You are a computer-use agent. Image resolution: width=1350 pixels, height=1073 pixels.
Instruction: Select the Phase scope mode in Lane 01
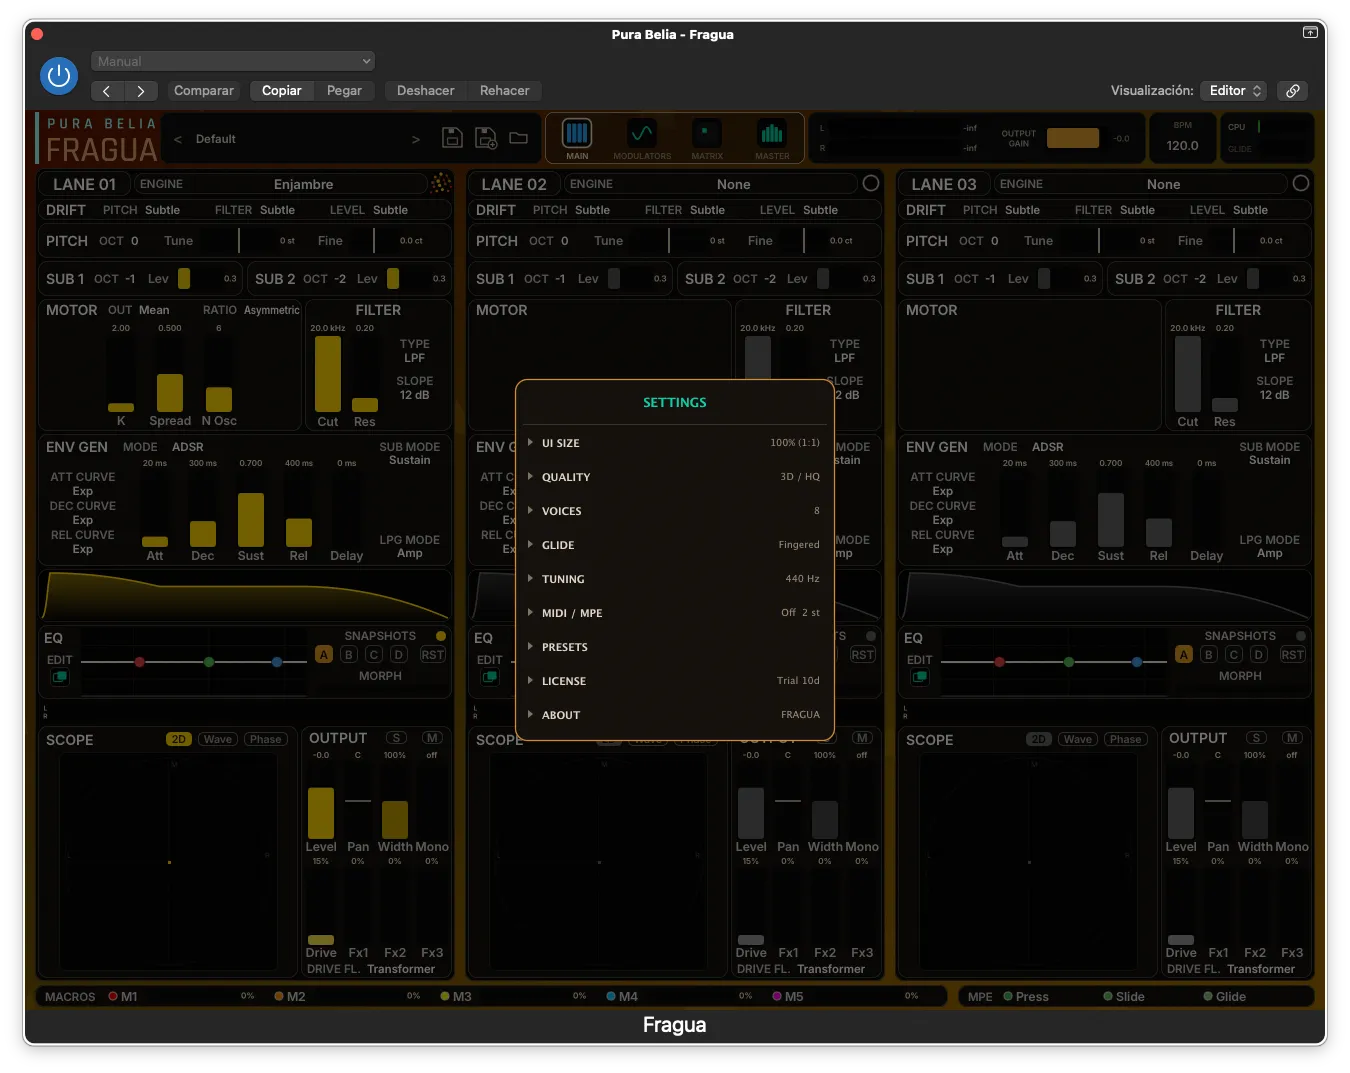265,739
